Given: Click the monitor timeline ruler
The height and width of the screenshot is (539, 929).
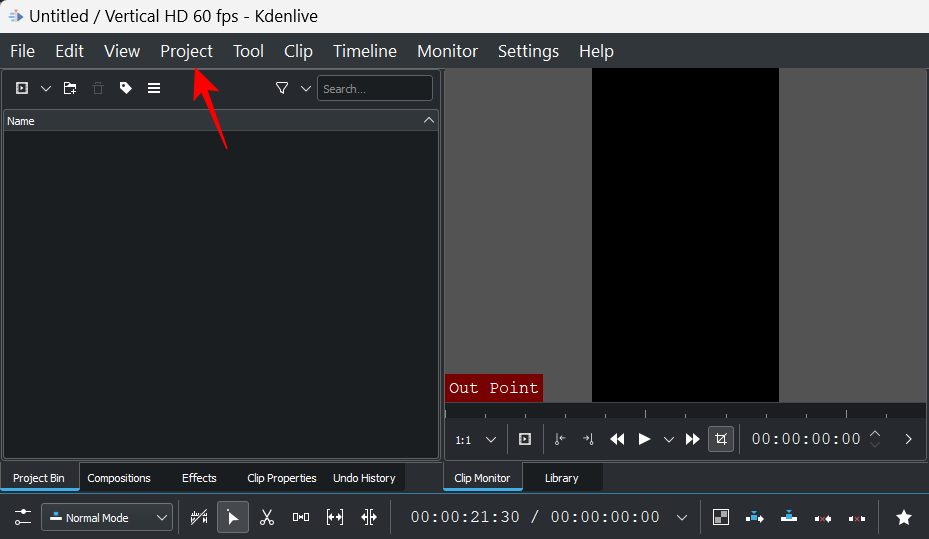Looking at the screenshot, I should pyautogui.click(x=685, y=411).
